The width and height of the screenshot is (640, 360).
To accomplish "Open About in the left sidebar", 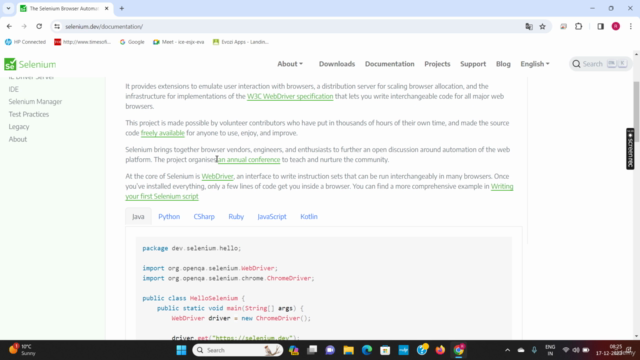I will 18,139.
